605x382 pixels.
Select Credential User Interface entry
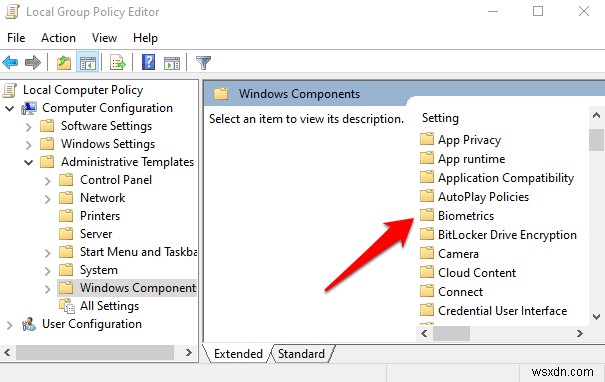tap(502, 310)
